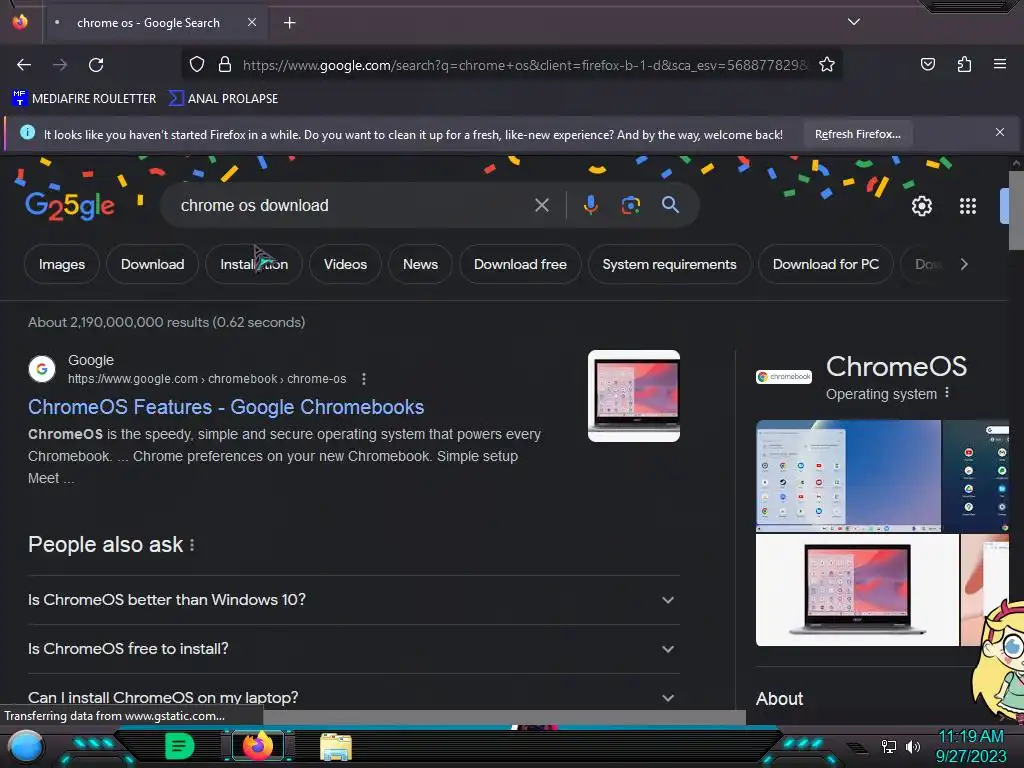Show more filter chips with right arrow
Screen dimensions: 1024x768
coord(964,264)
